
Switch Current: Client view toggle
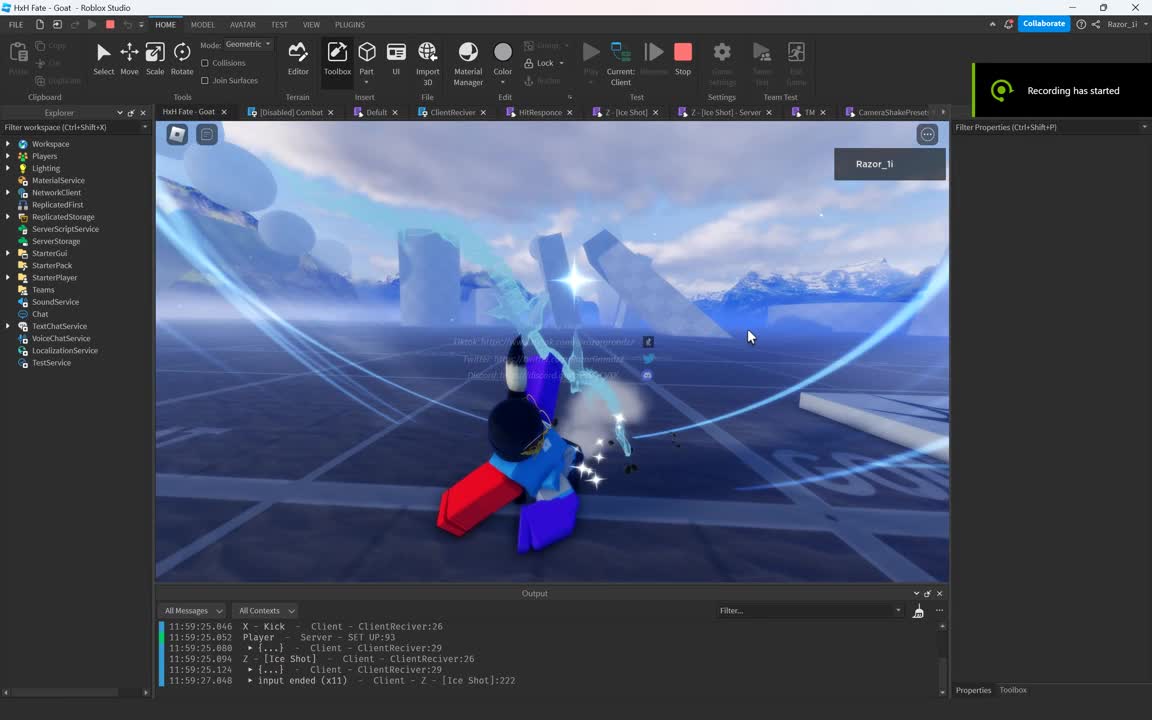pyautogui.click(x=621, y=62)
